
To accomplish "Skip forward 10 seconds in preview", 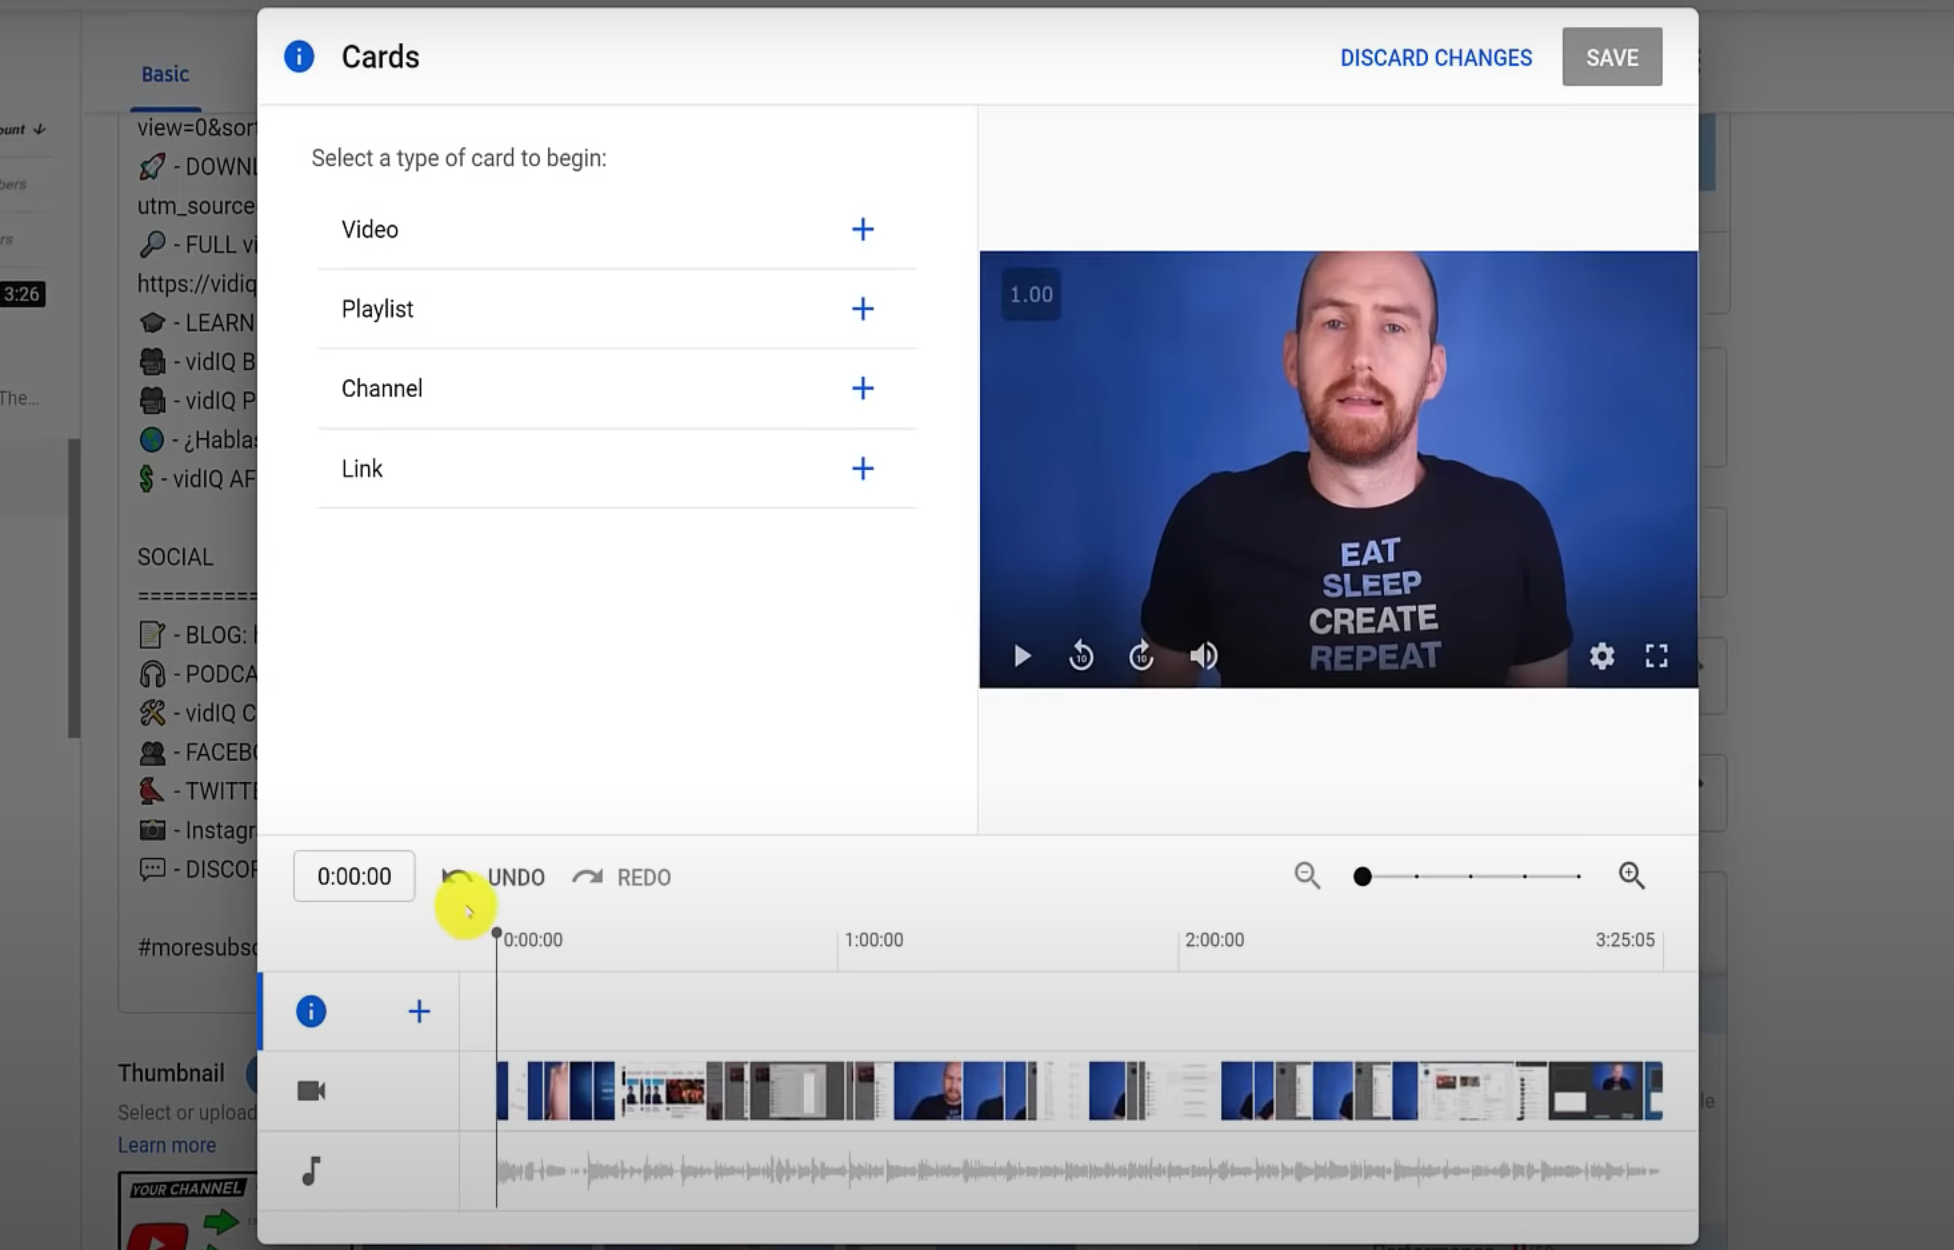I will pyautogui.click(x=1141, y=656).
